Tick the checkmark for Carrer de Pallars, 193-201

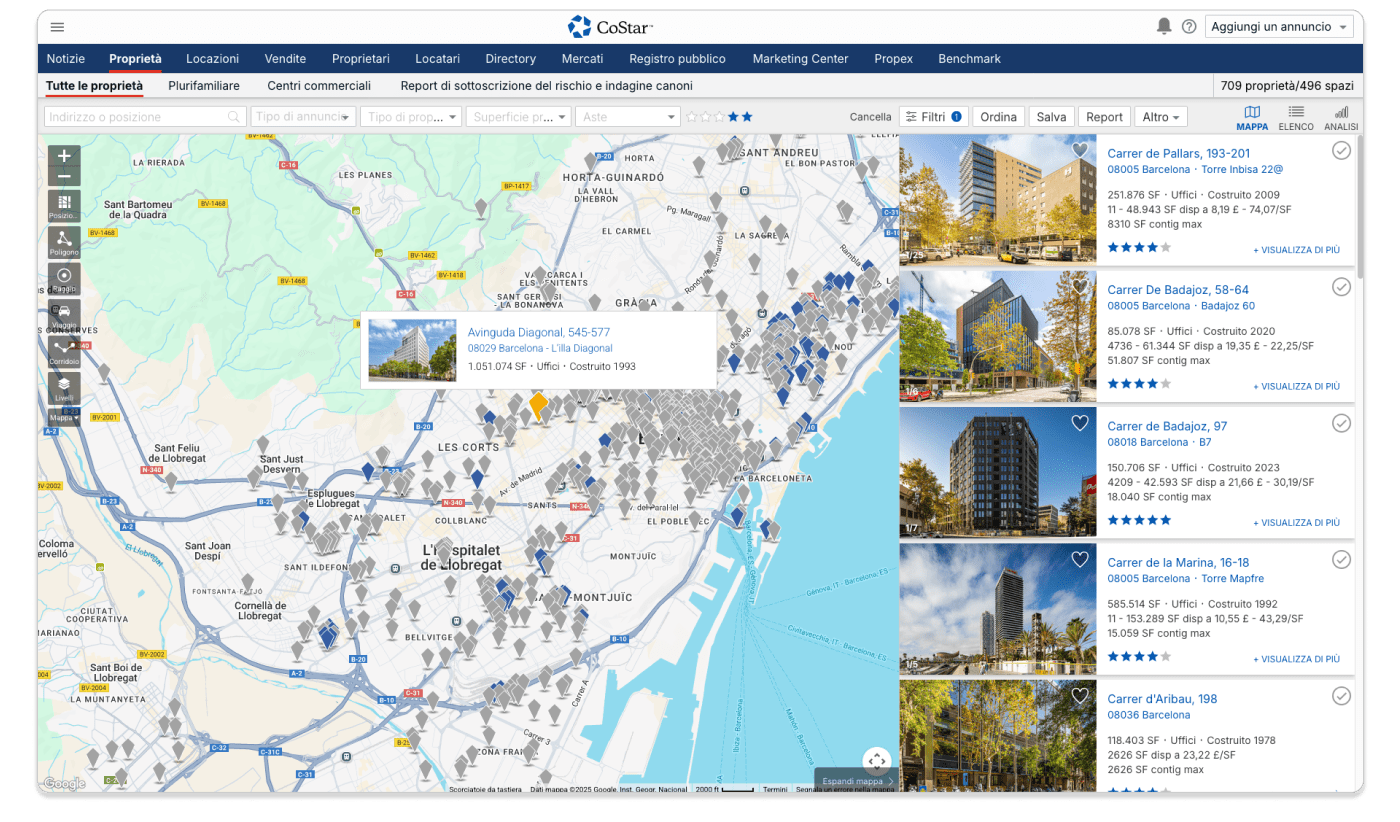[x=1341, y=151]
